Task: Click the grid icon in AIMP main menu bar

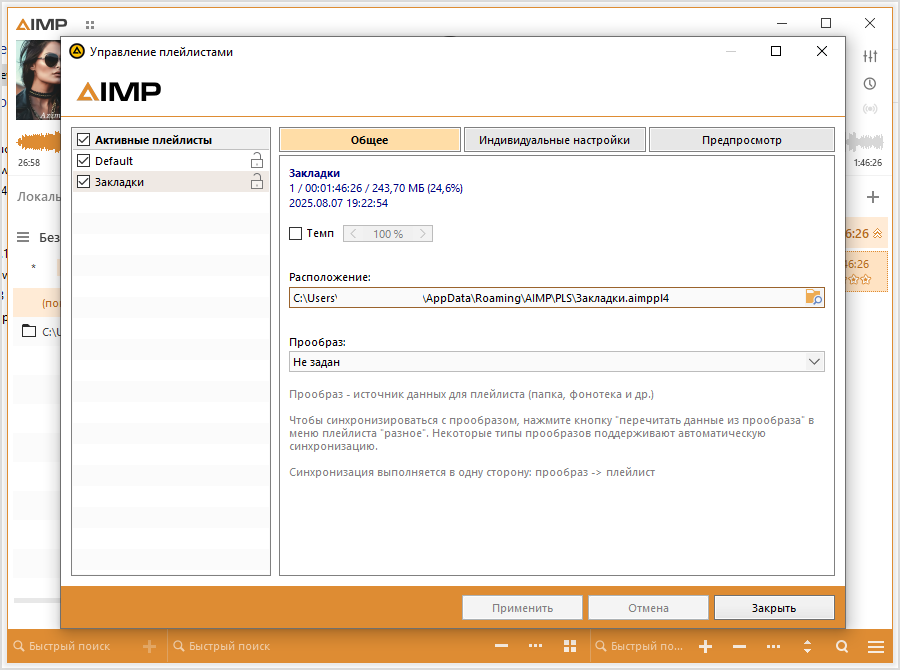Action: pos(90,25)
